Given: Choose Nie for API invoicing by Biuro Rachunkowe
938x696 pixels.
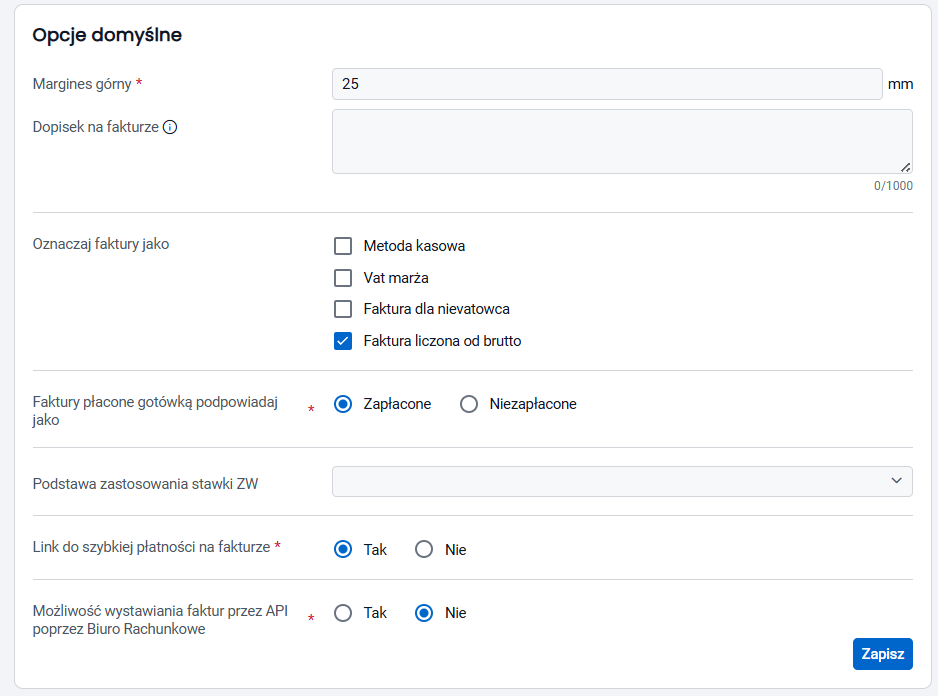Looking at the screenshot, I should 424,613.
